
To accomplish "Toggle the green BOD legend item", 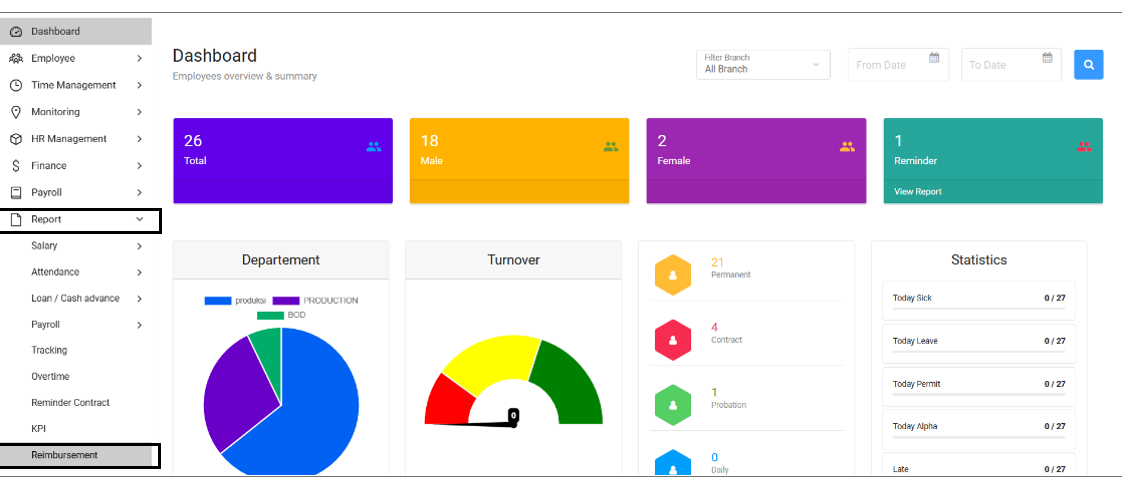I will (280, 315).
